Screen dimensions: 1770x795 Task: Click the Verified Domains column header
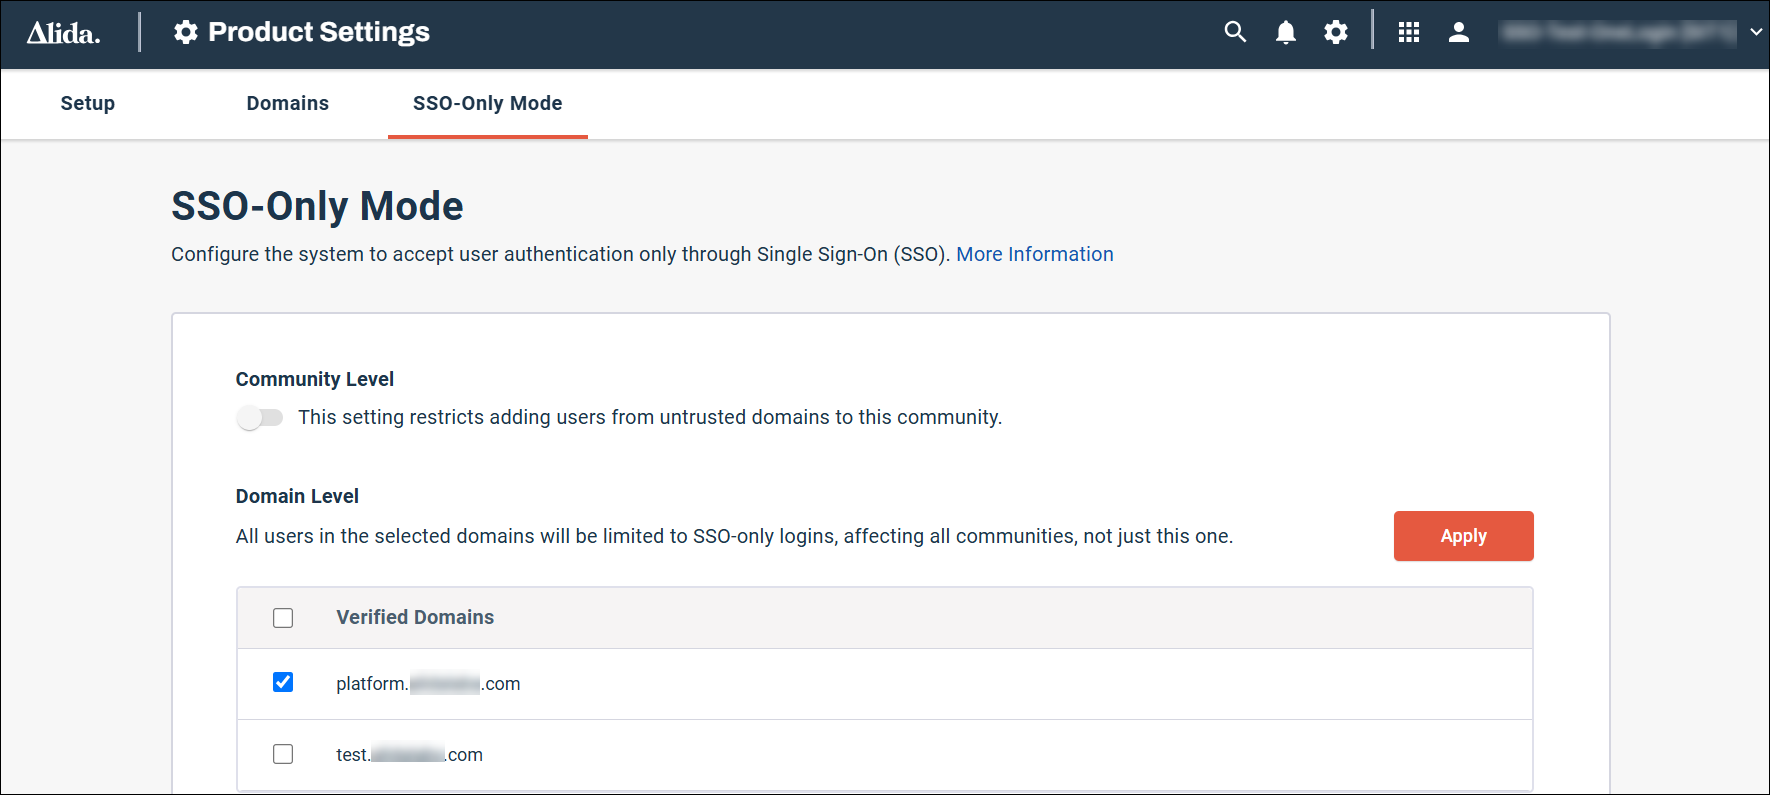415,617
